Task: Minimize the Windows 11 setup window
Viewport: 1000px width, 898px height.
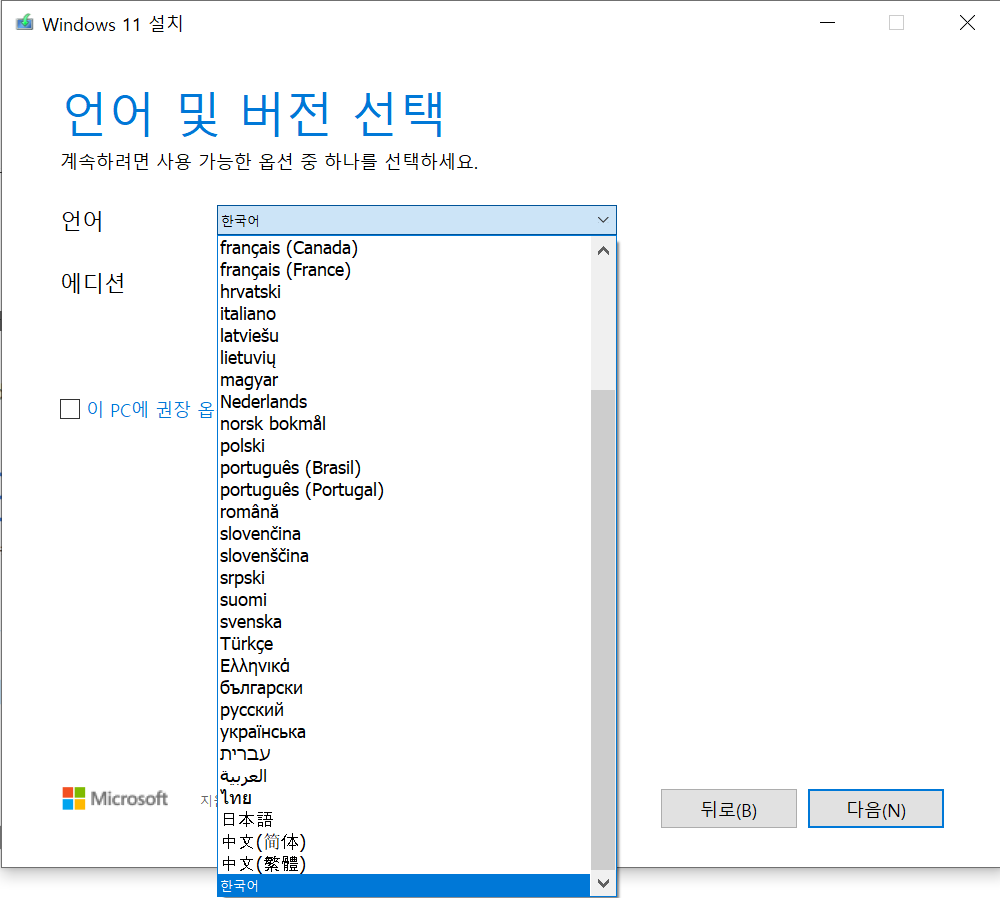Action: (x=827, y=23)
